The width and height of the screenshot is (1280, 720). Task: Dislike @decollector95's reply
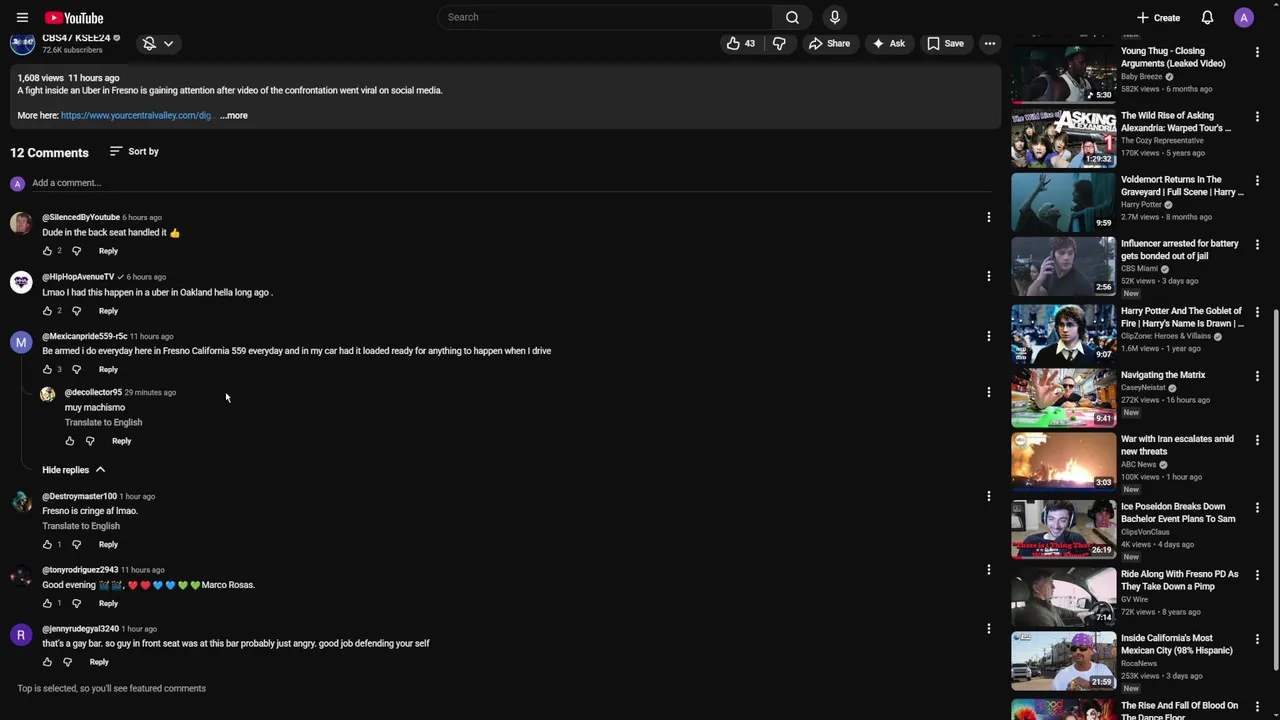coord(90,441)
